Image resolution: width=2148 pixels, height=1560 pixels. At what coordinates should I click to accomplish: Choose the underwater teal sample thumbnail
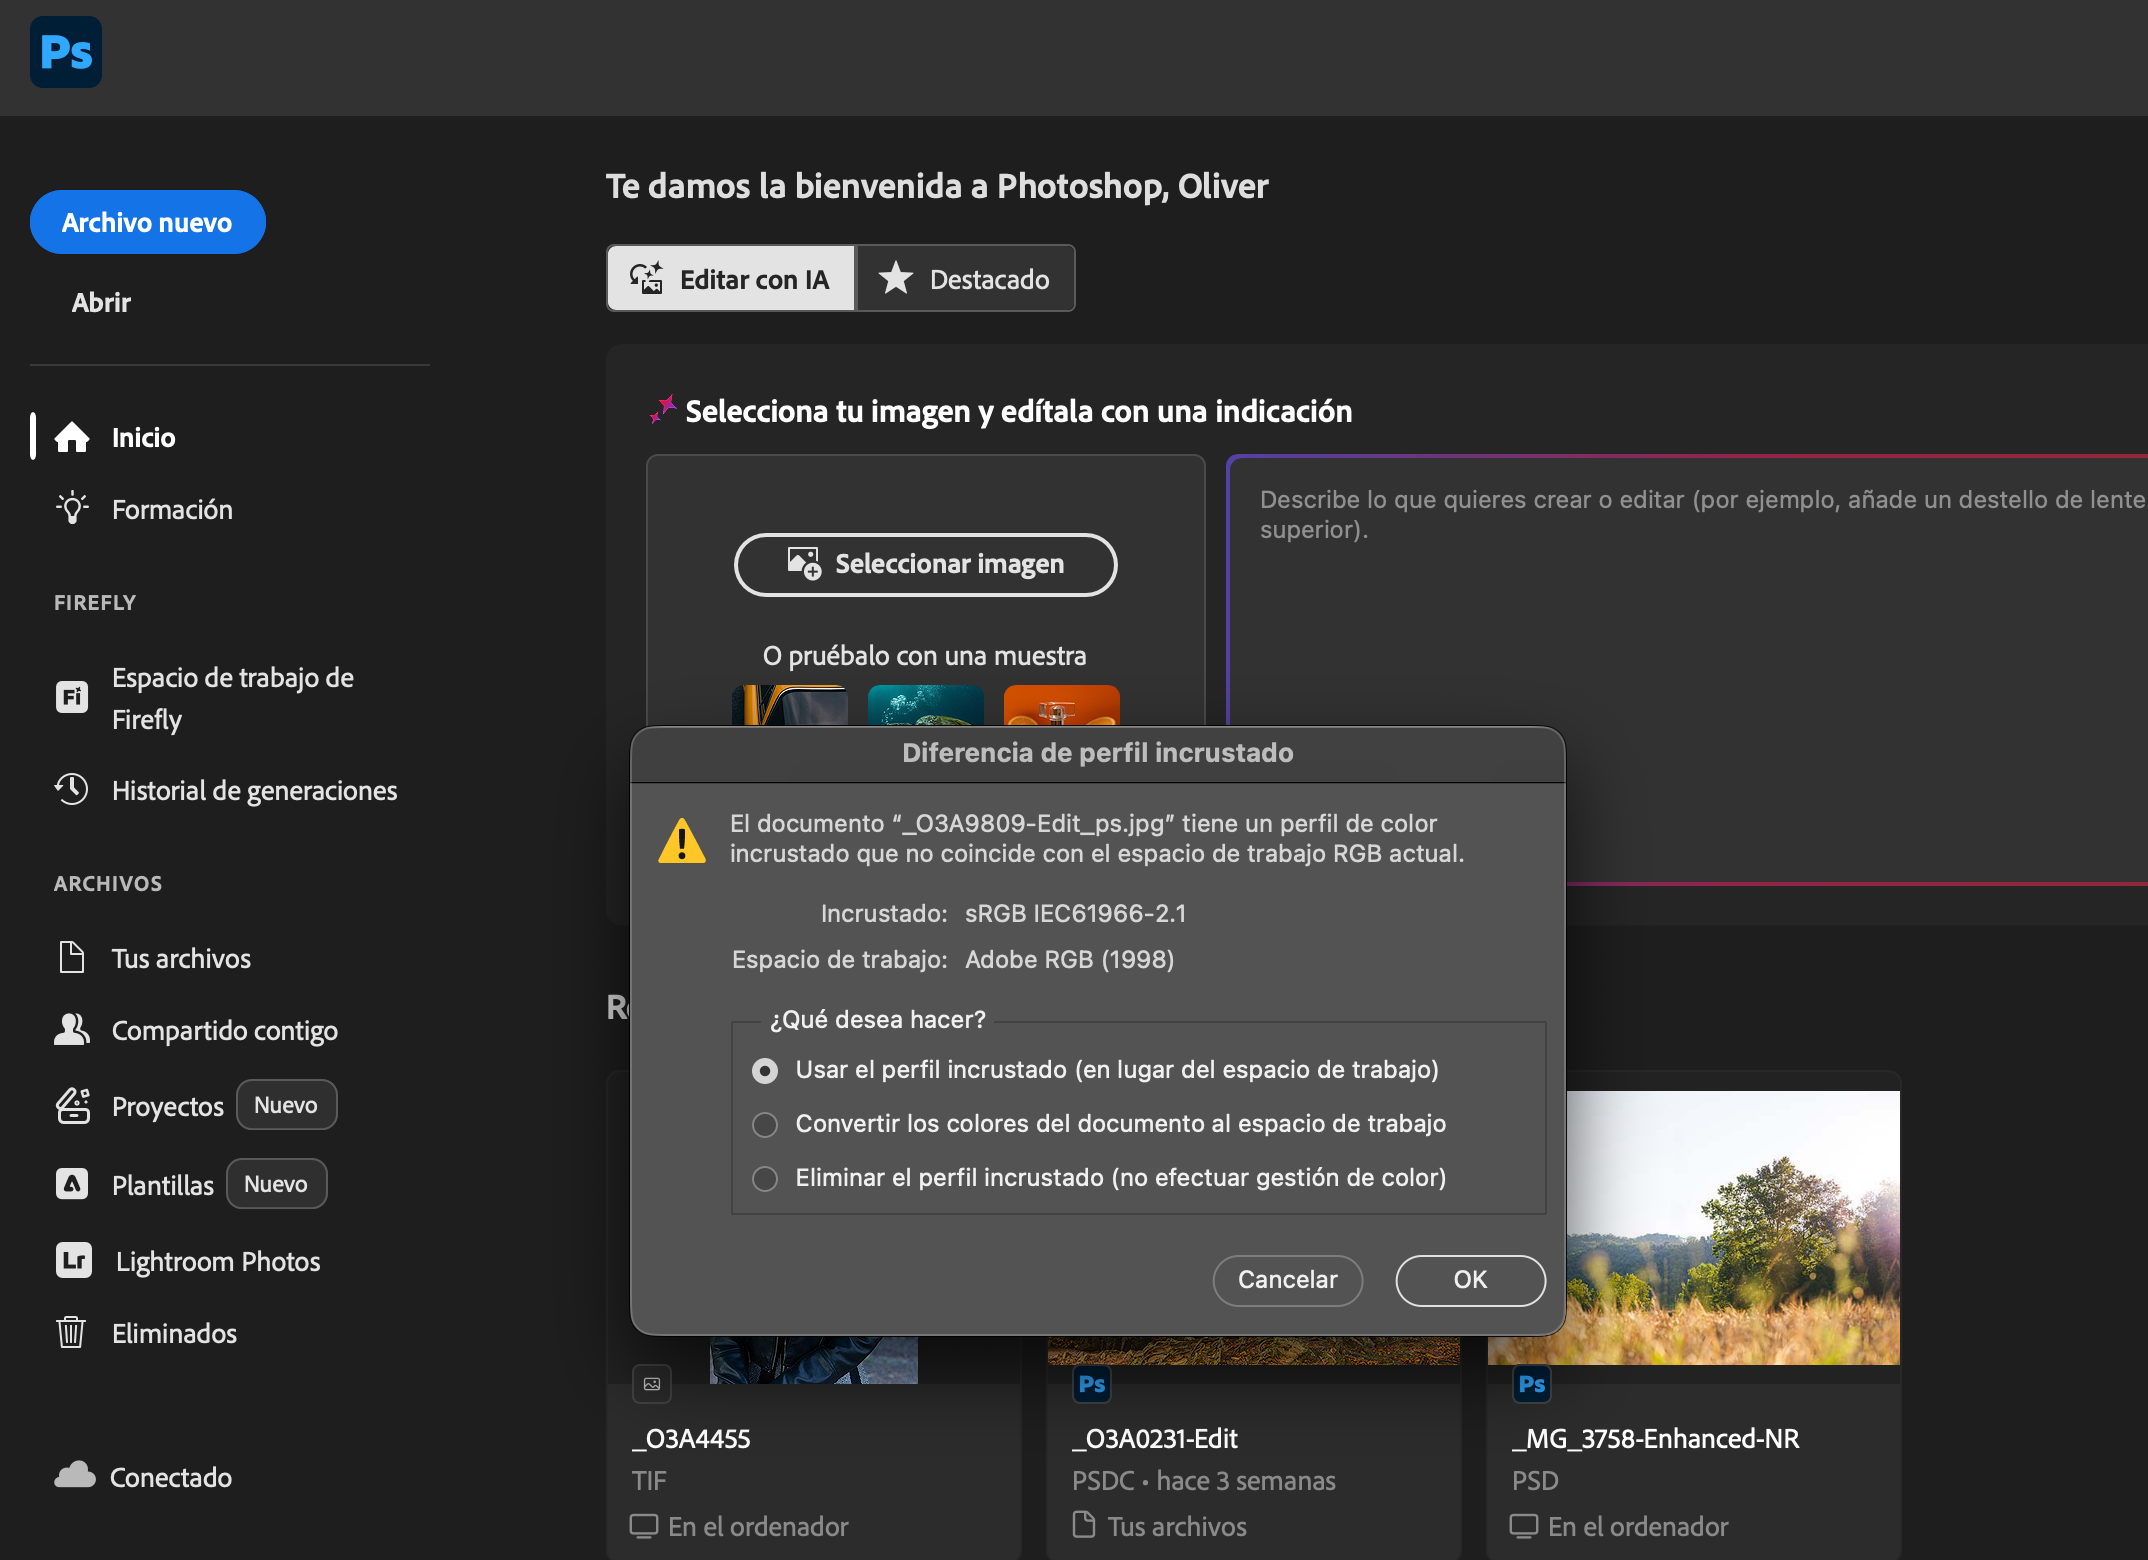coord(926,706)
